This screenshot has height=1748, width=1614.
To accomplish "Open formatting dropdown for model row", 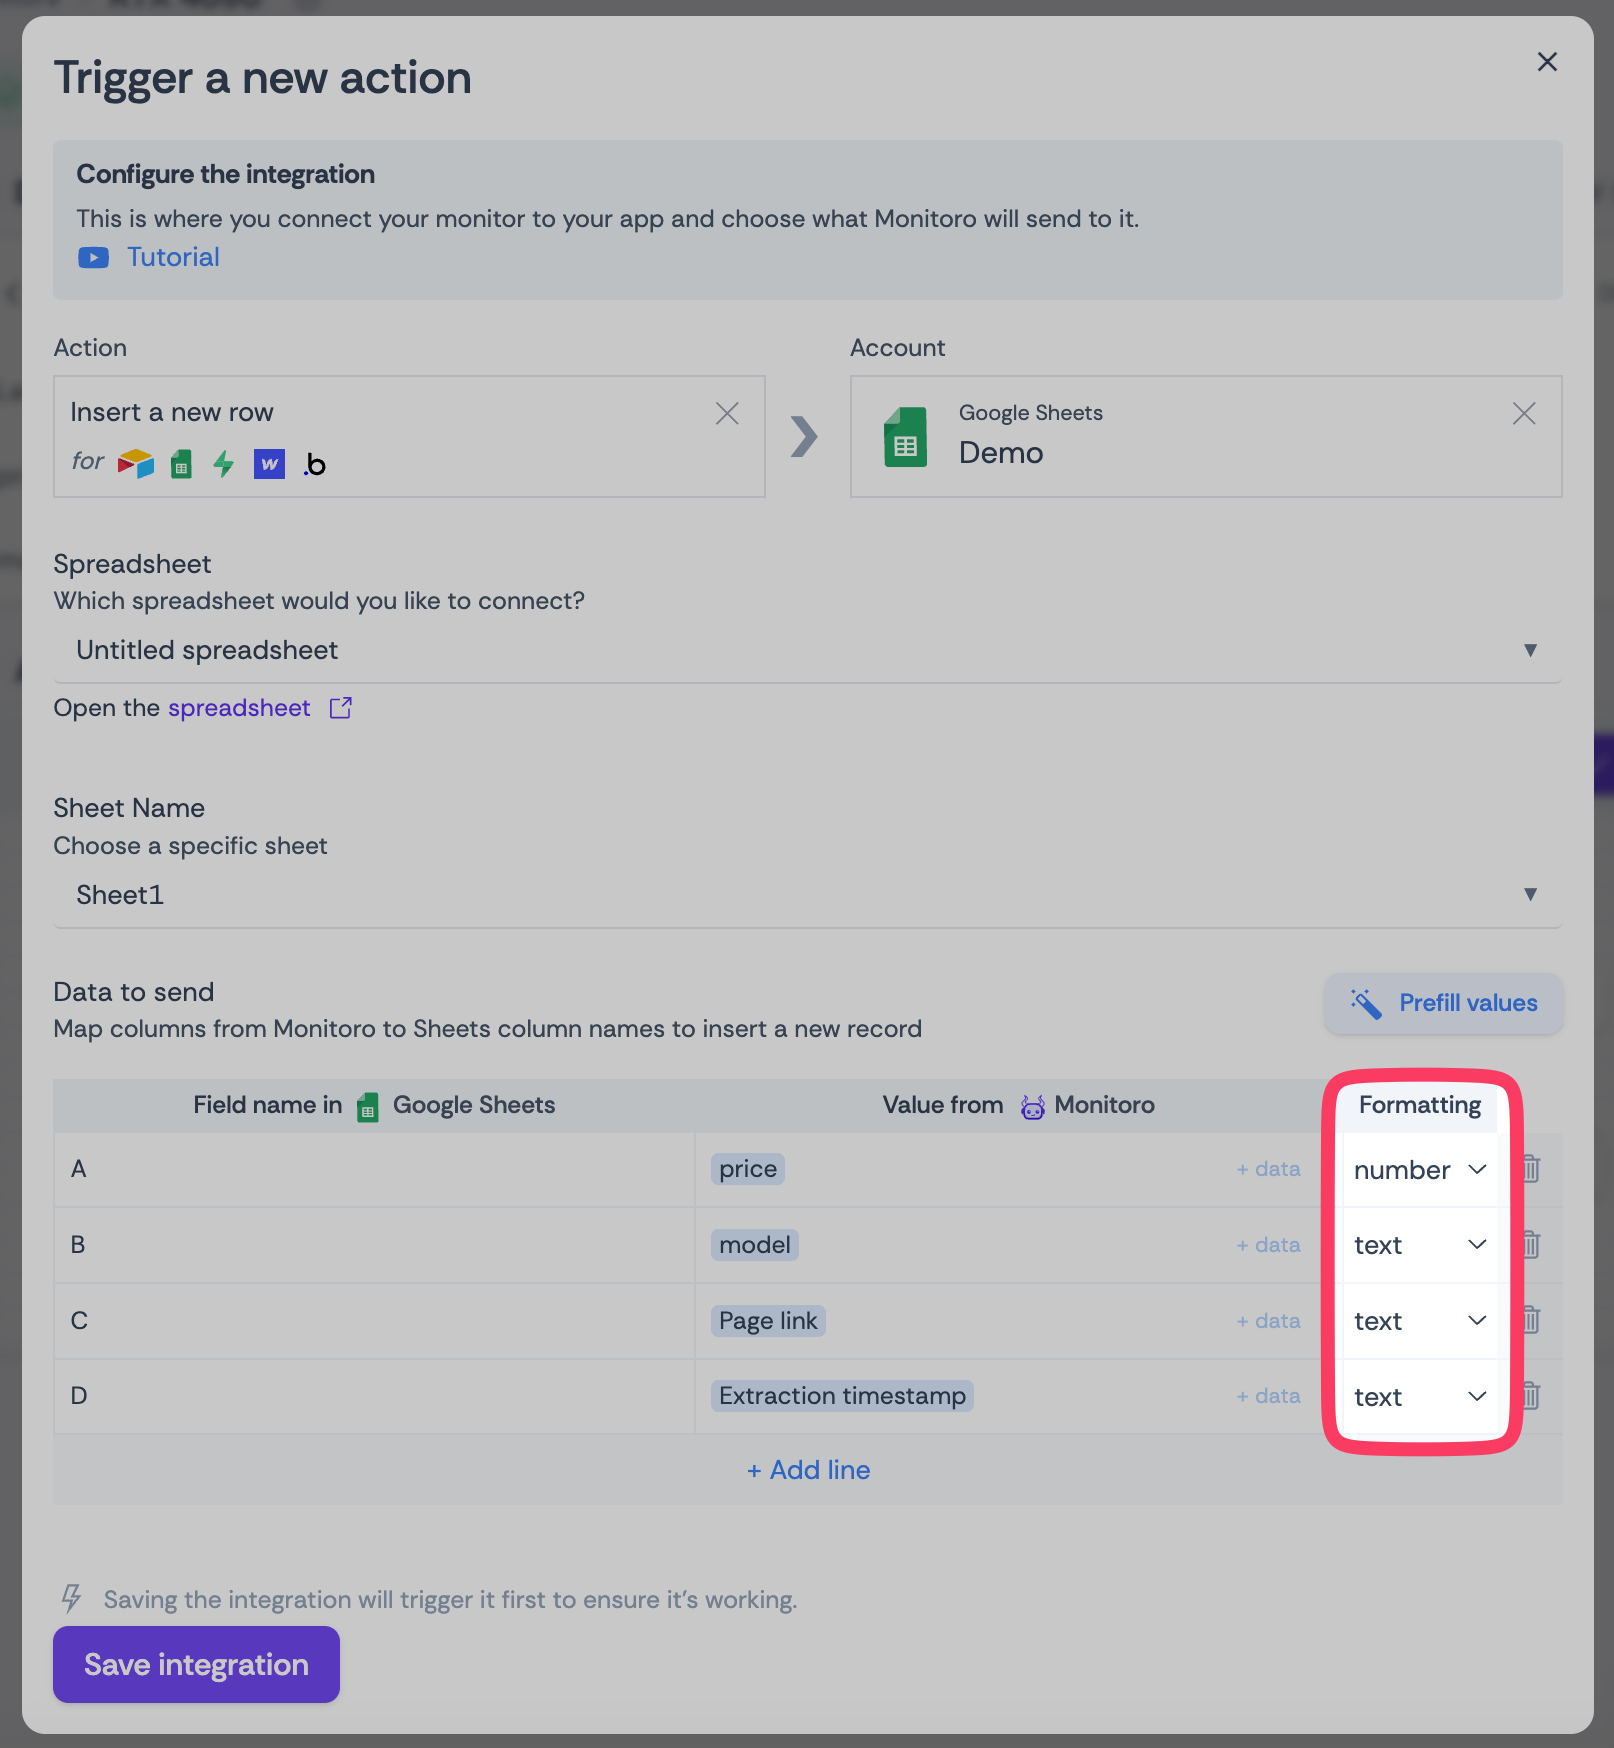I will pos(1419,1245).
